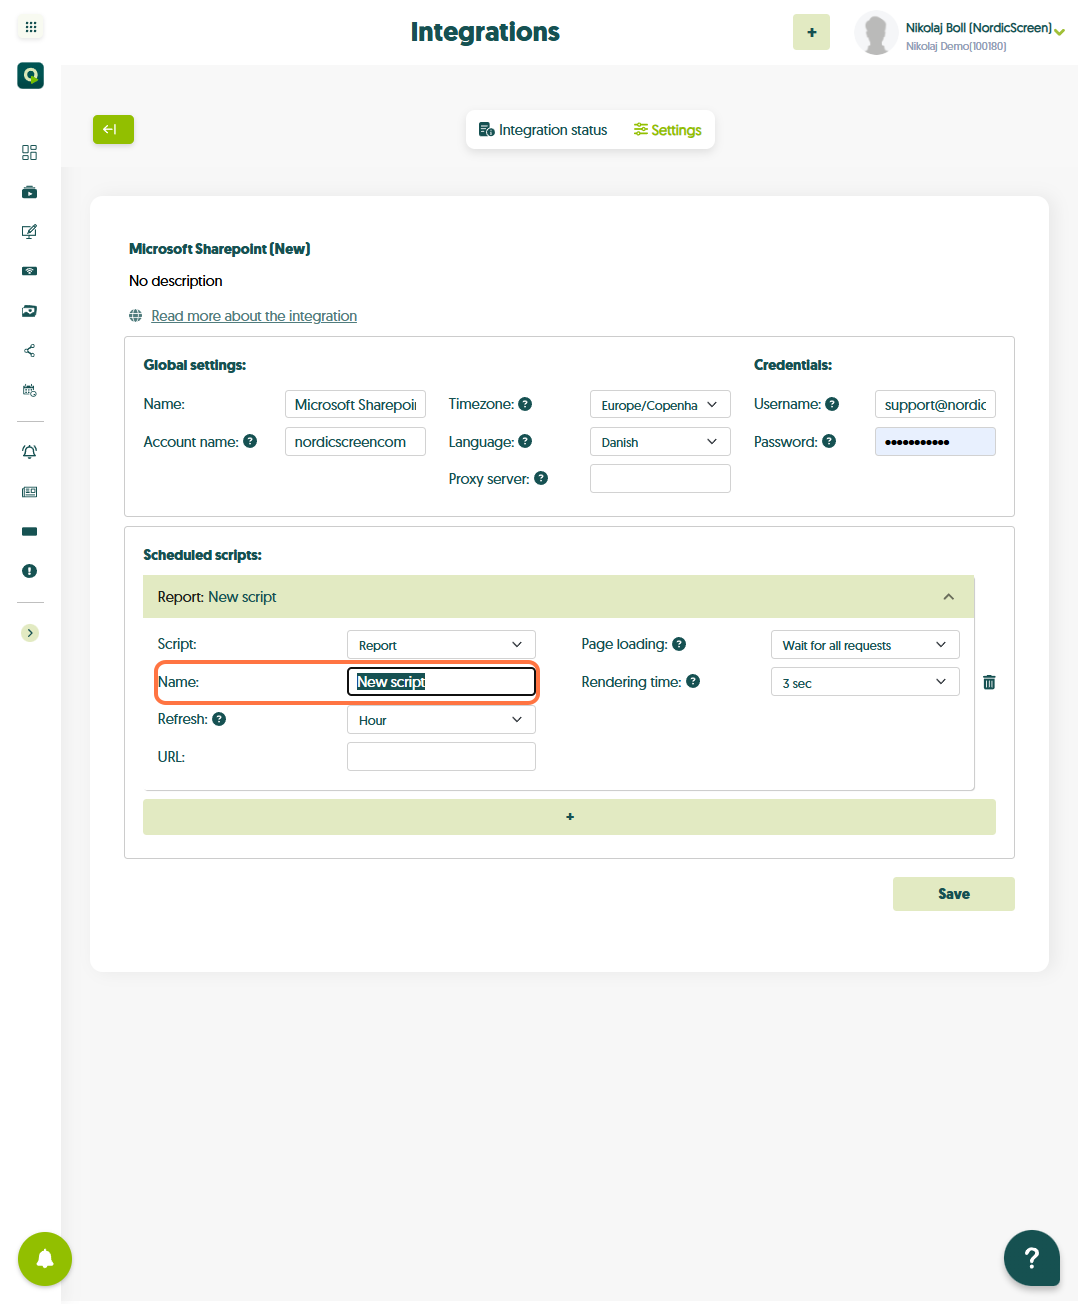Open the alarm bell sidebar icon
The height and width of the screenshot is (1304, 1078).
(x=30, y=452)
